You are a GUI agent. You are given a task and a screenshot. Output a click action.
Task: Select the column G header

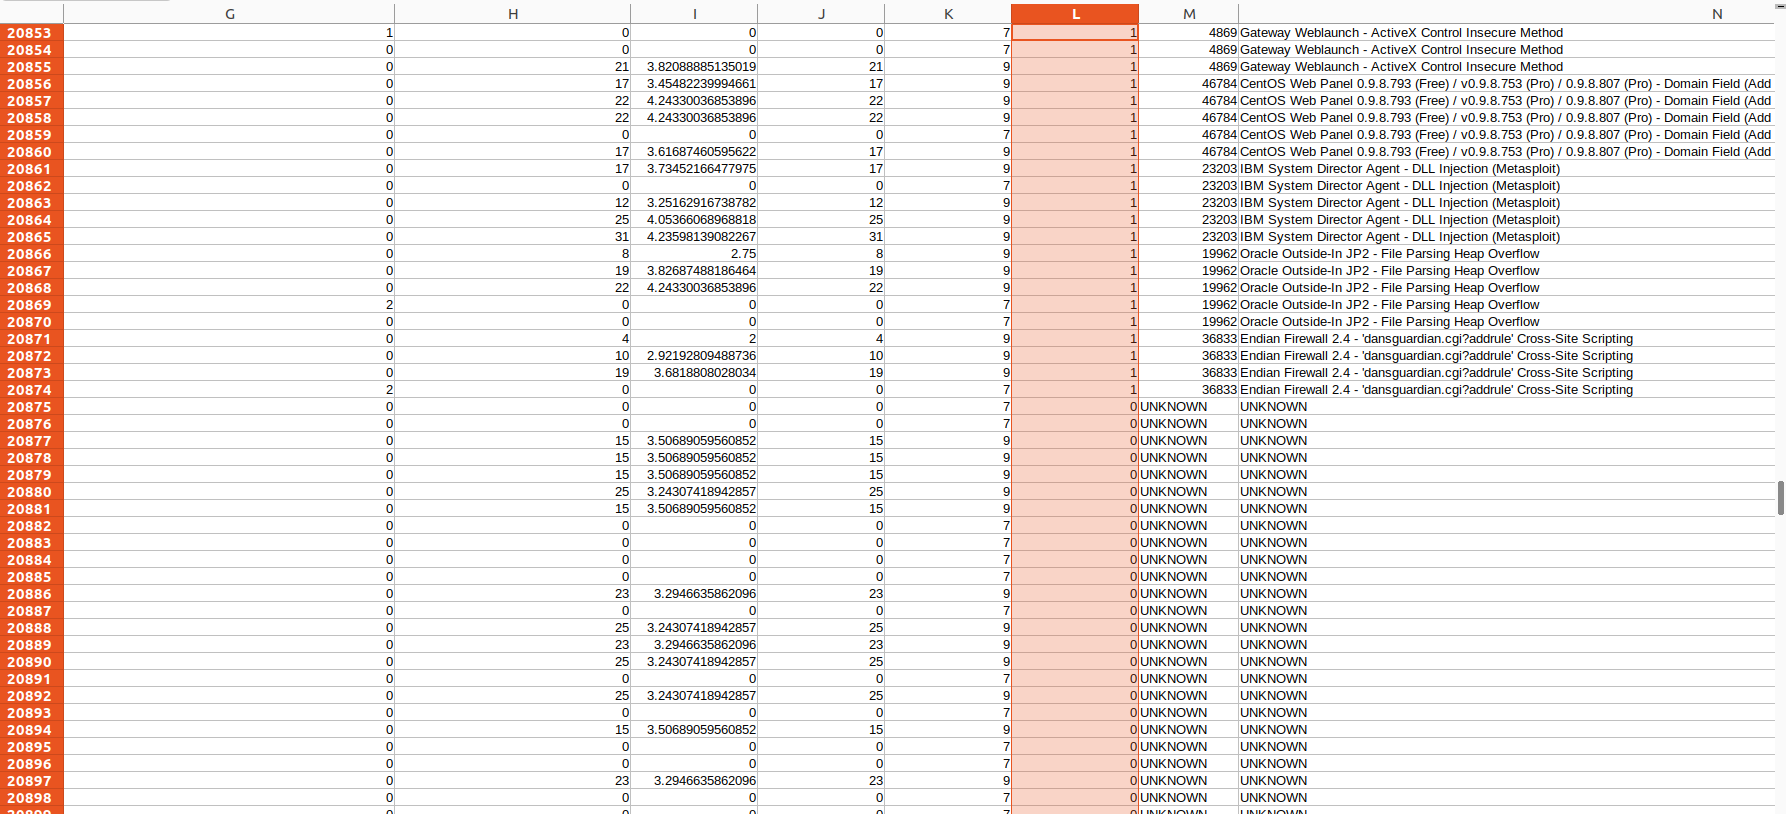[x=229, y=14]
